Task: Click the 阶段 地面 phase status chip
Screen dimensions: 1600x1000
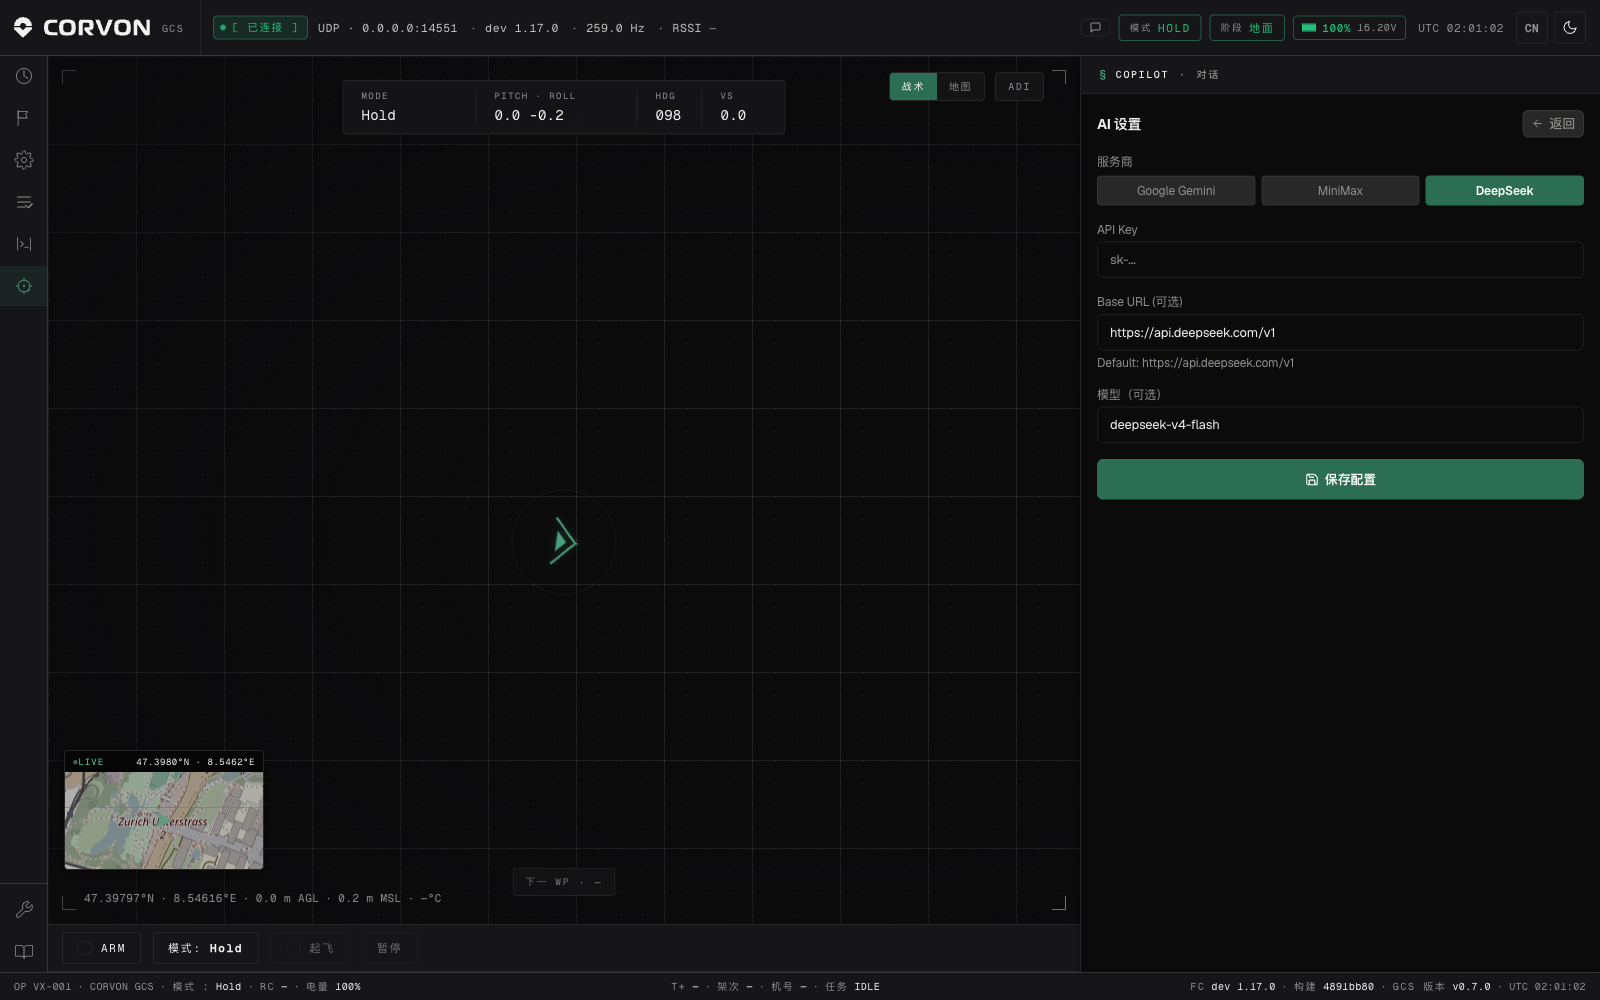Action: pyautogui.click(x=1246, y=28)
